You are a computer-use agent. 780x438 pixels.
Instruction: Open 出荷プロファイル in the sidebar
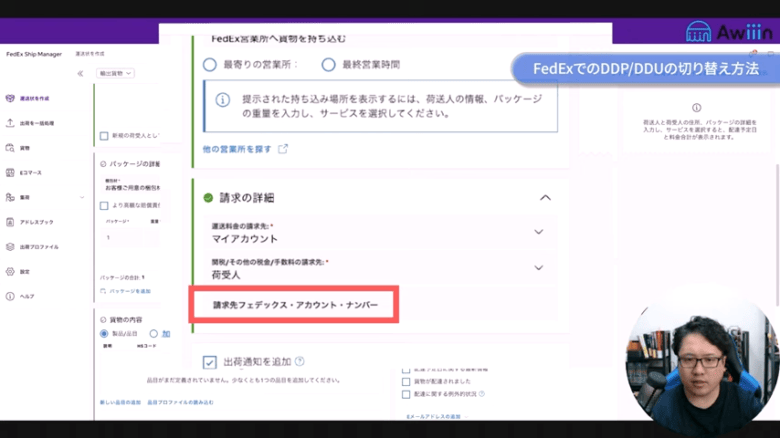pyautogui.click(x=39, y=247)
